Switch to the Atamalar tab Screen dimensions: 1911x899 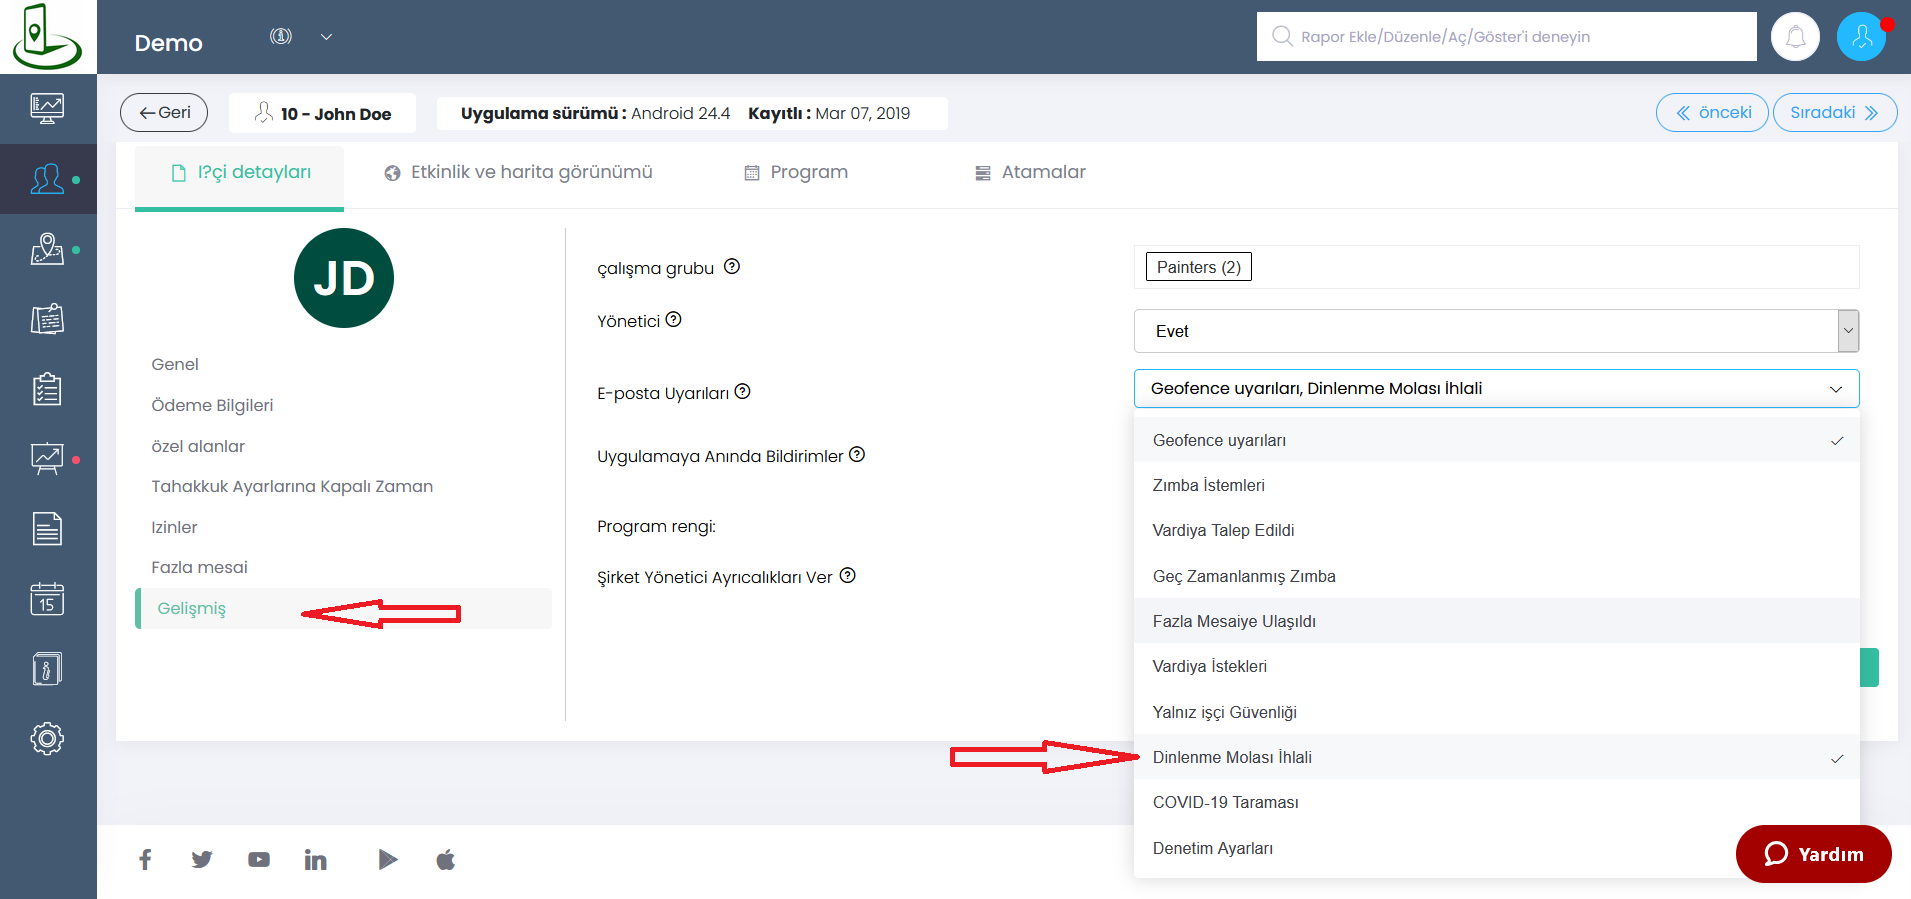pyautogui.click(x=1030, y=172)
